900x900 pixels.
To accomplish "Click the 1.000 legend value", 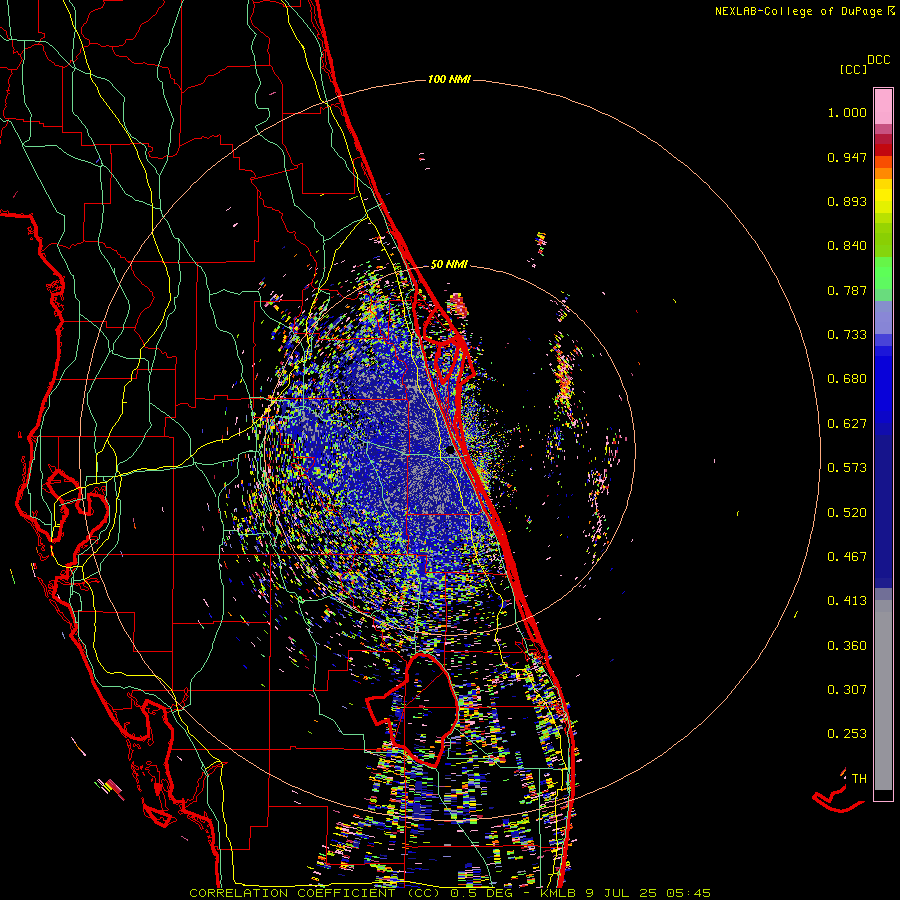I will tap(847, 112).
